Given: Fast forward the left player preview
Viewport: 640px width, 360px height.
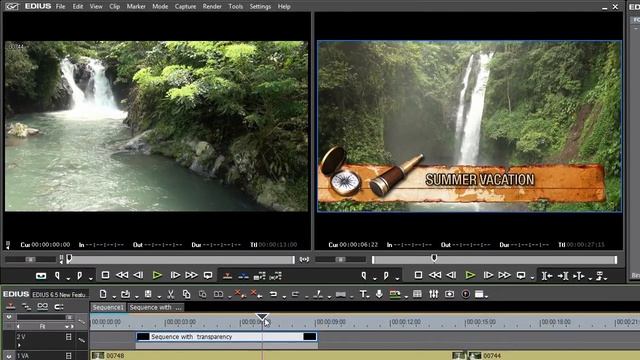Looking at the screenshot, I should pyautogui.click(x=191, y=275).
